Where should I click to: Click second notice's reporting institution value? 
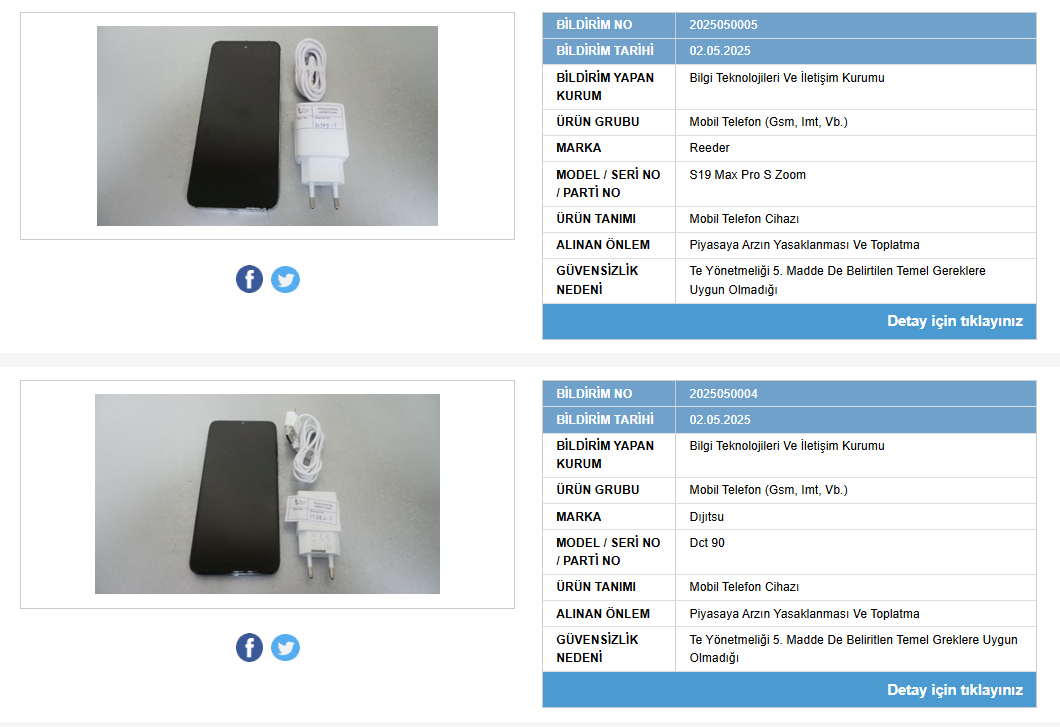pyautogui.click(x=787, y=446)
